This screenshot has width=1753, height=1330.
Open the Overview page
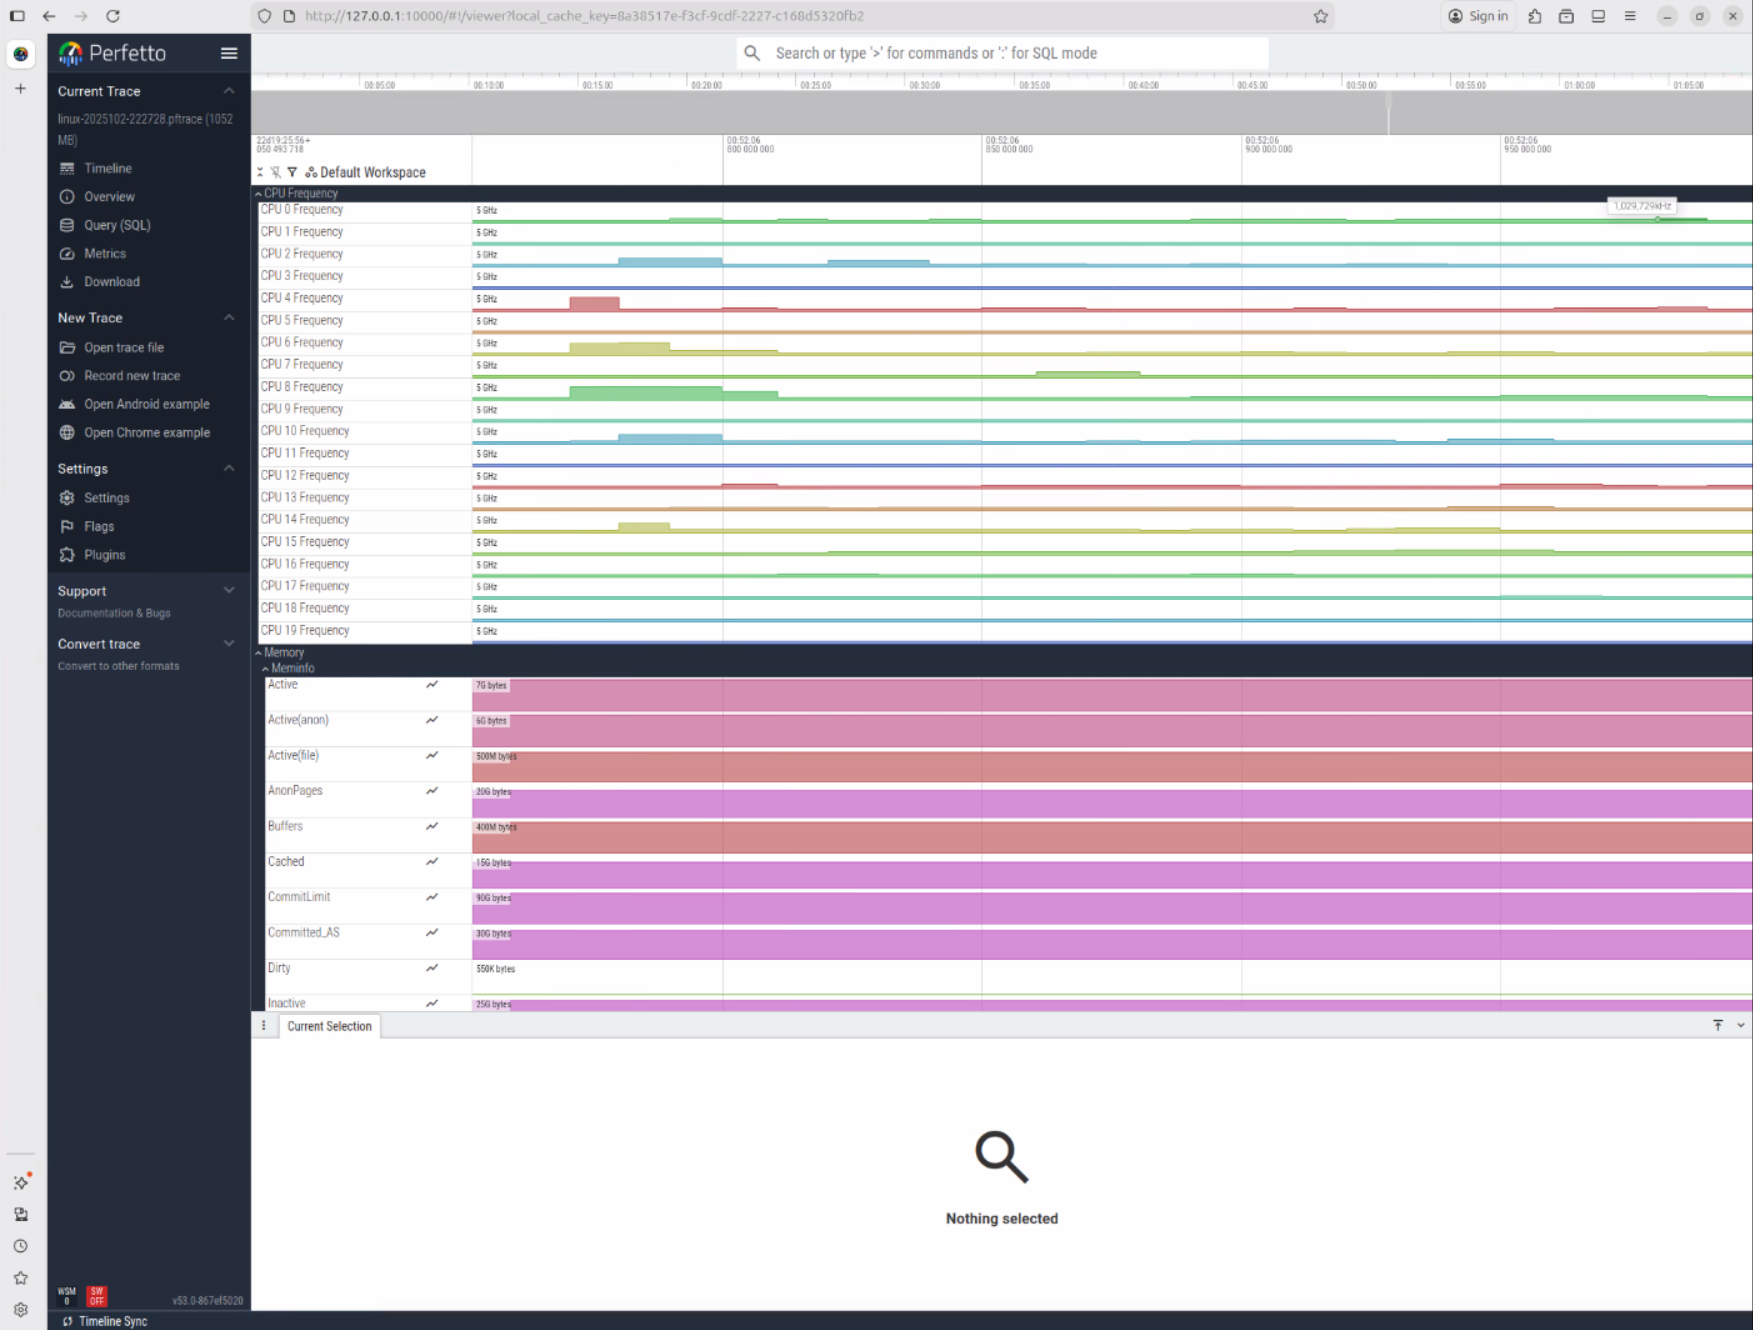coord(109,197)
